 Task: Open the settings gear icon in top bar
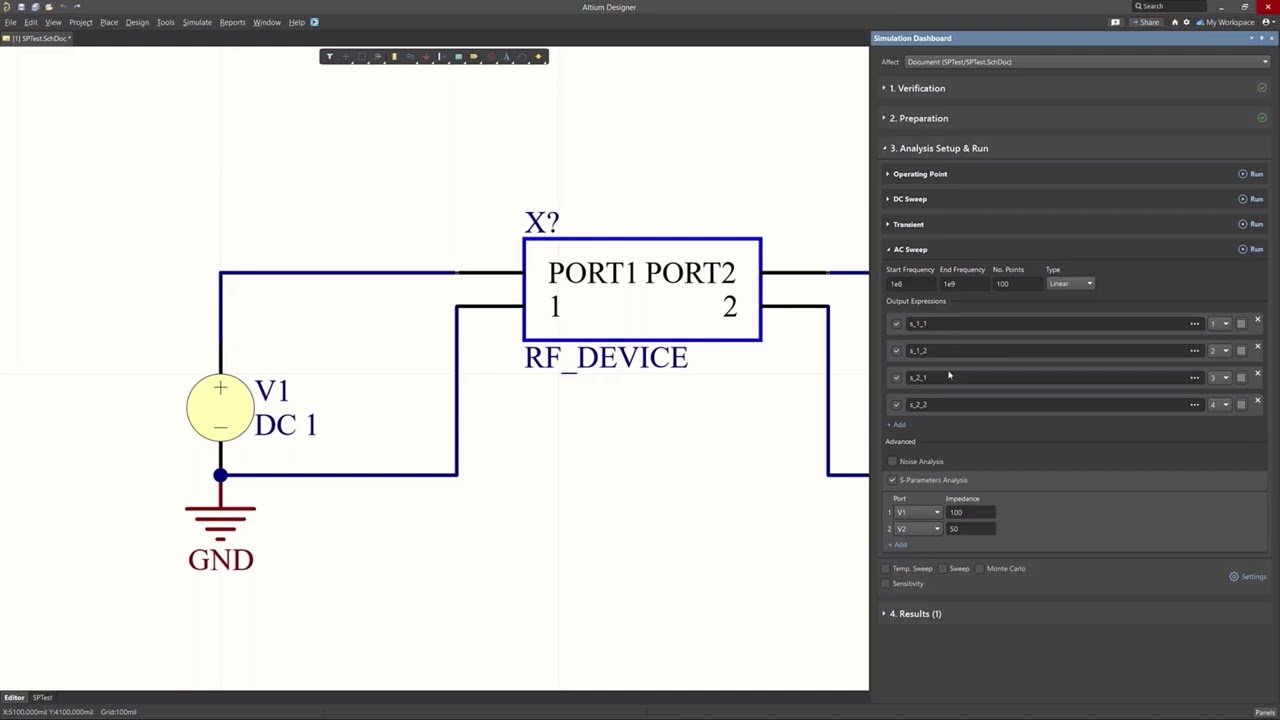1187,22
